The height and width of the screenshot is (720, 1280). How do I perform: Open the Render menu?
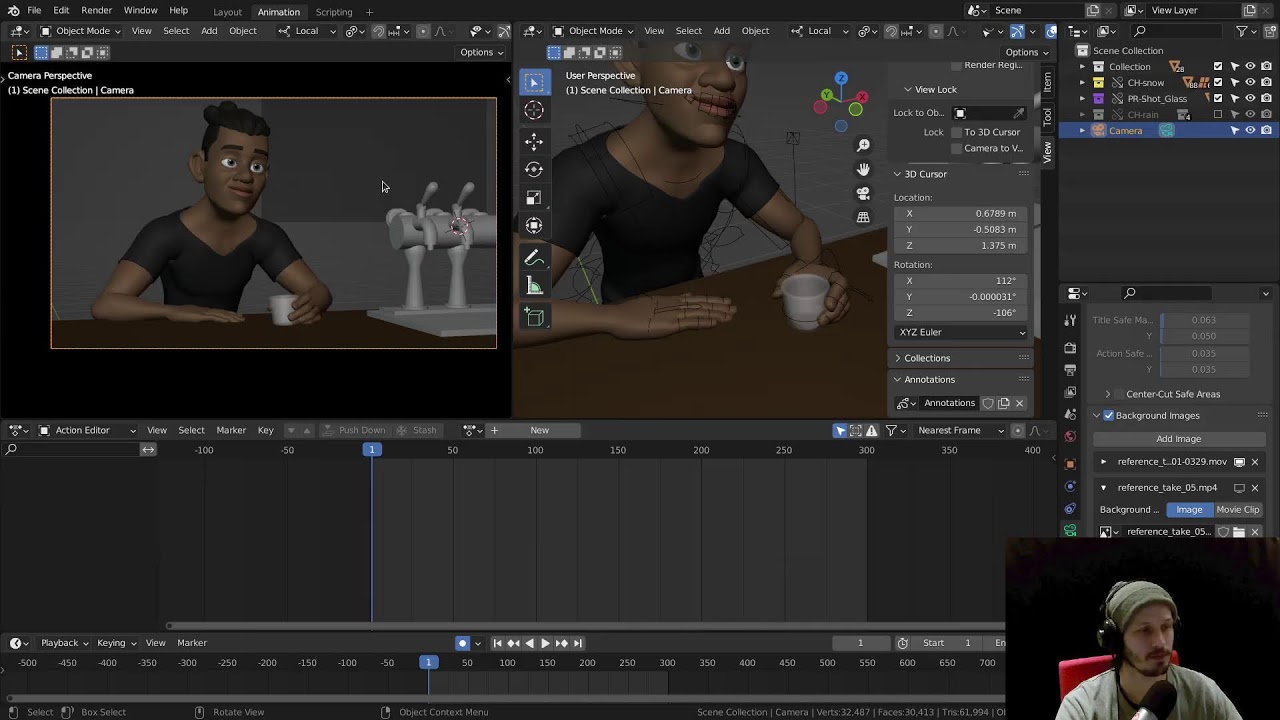pyautogui.click(x=96, y=10)
